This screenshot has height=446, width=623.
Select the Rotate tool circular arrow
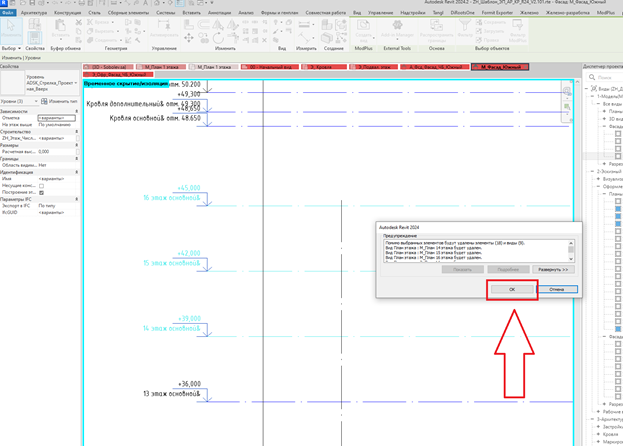point(218,38)
